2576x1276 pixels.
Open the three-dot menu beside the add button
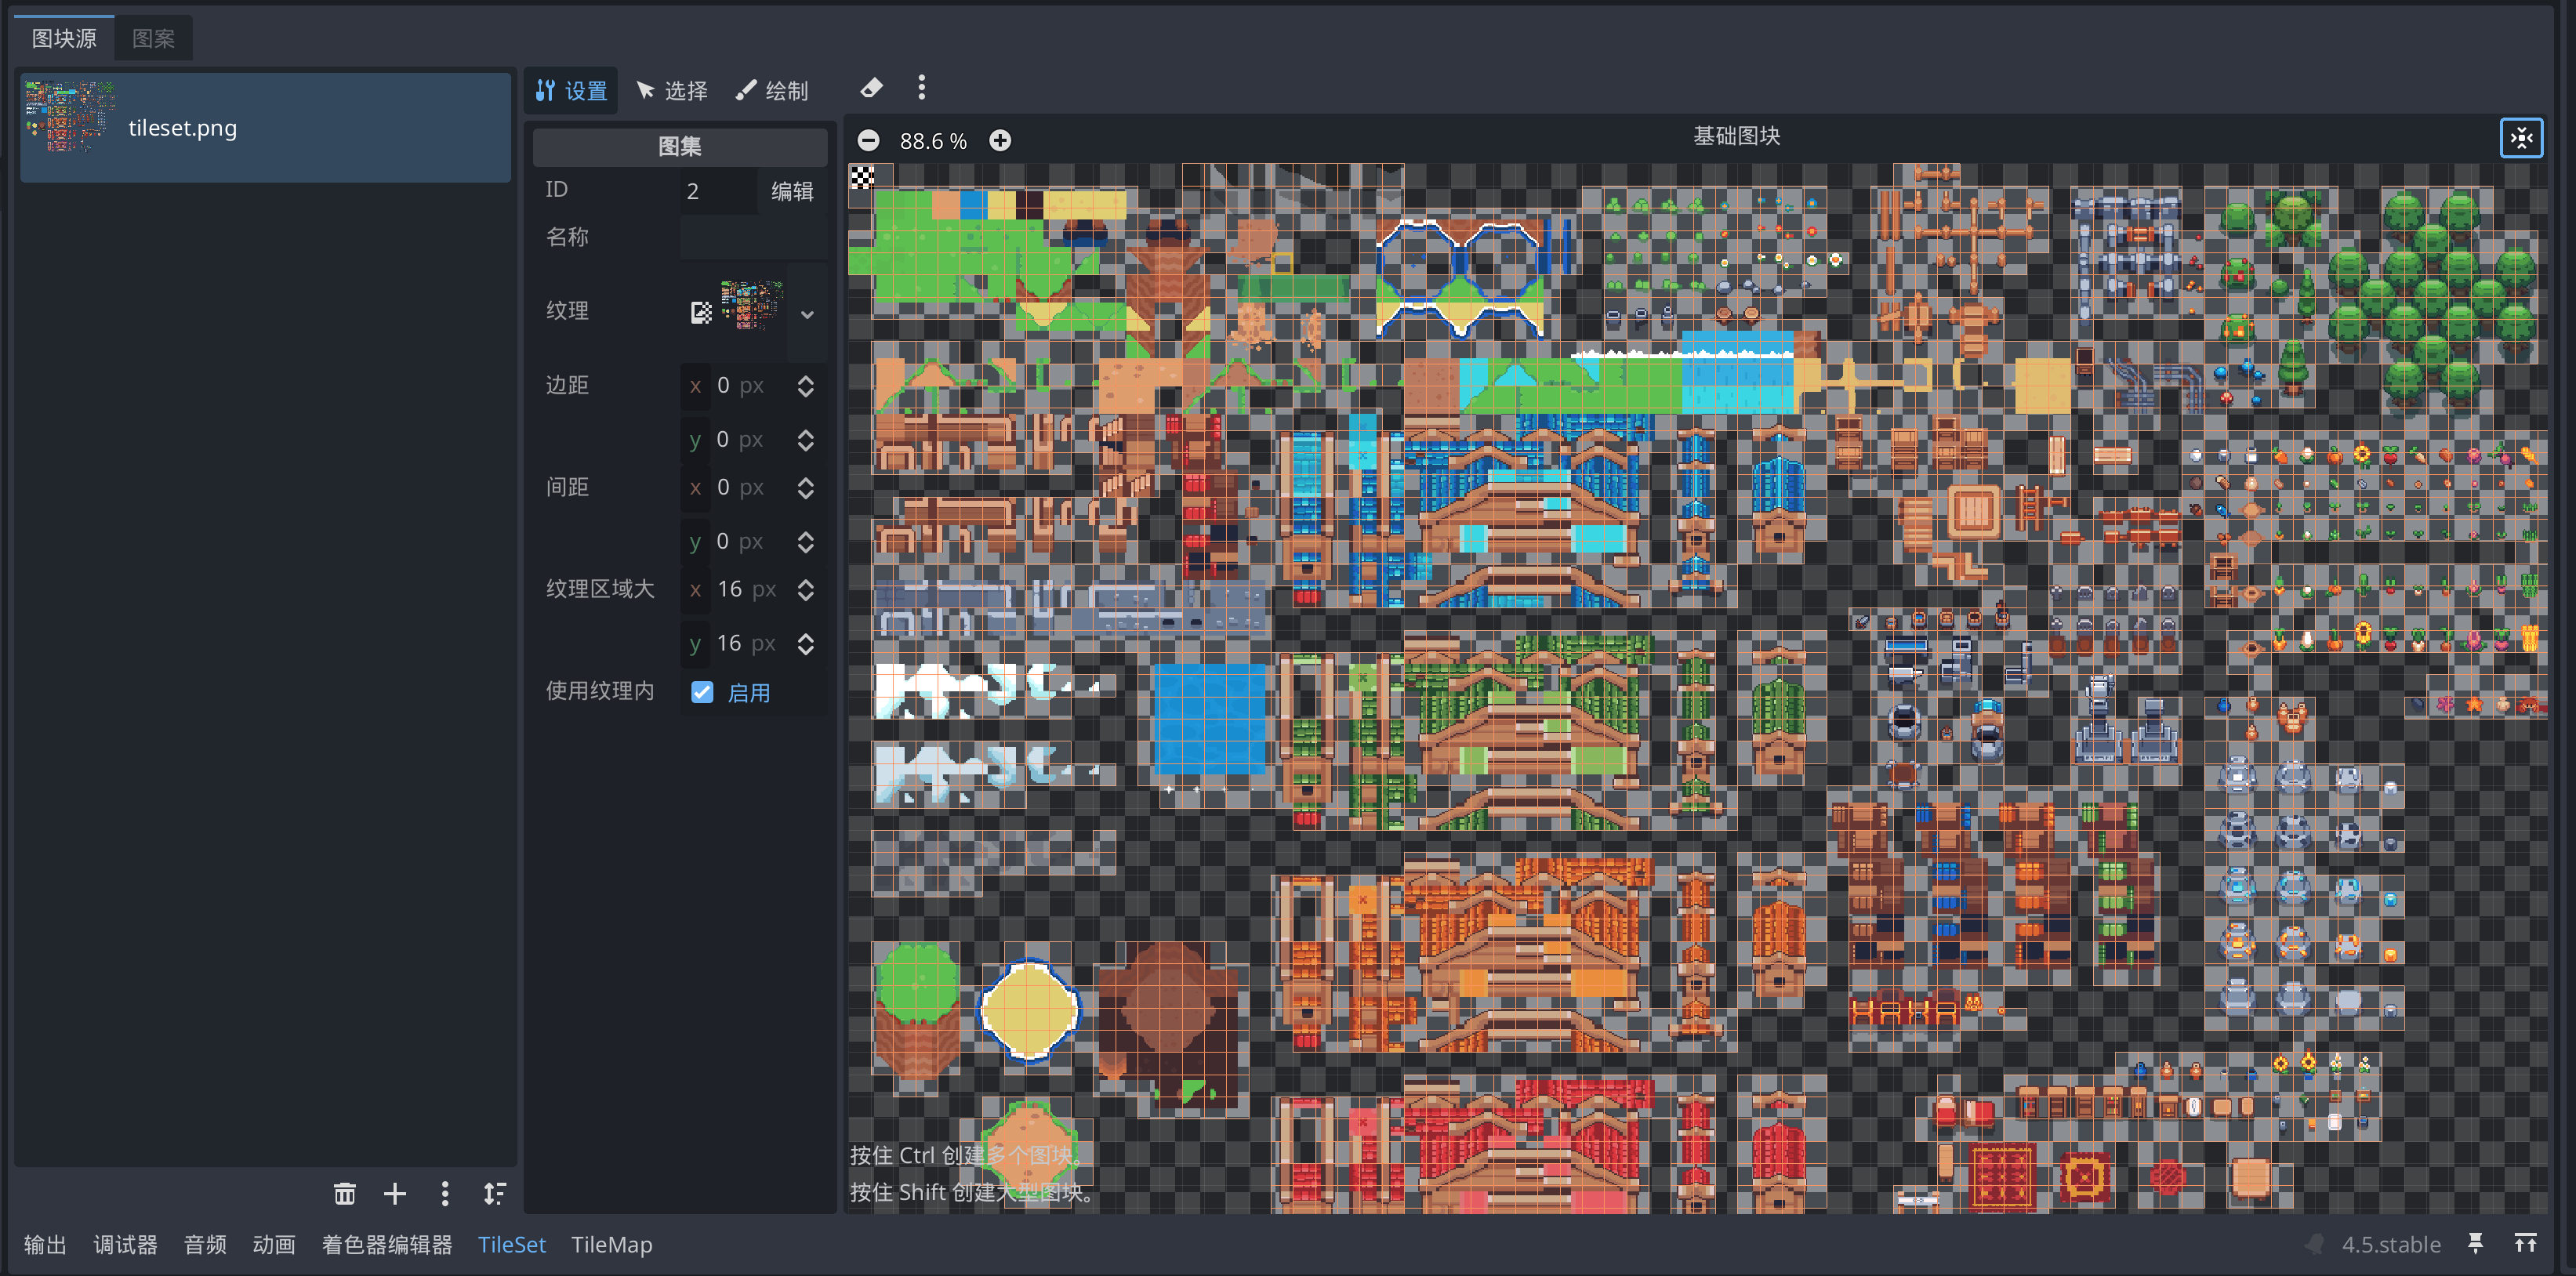click(x=444, y=1193)
